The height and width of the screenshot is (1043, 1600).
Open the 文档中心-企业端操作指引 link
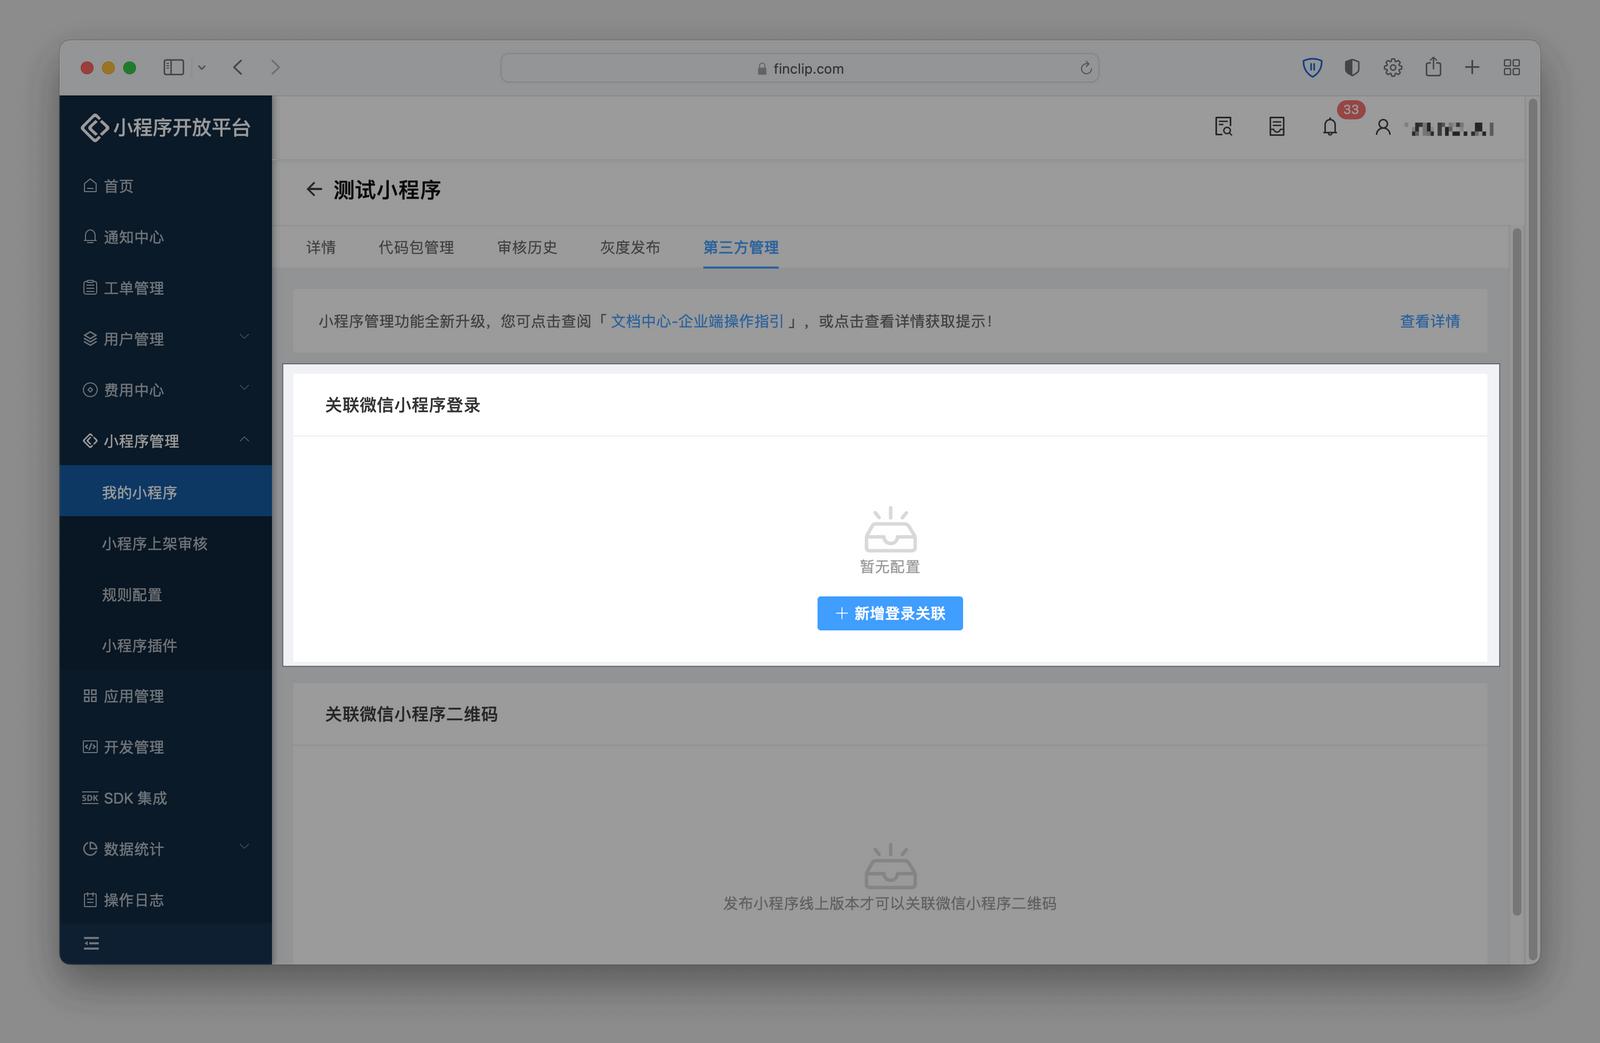click(x=697, y=321)
